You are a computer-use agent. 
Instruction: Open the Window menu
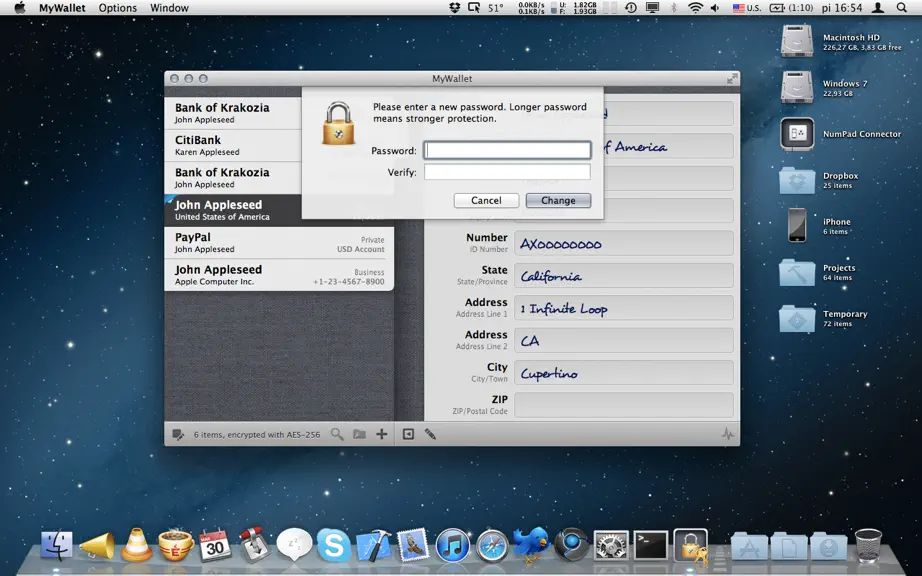click(x=169, y=8)
